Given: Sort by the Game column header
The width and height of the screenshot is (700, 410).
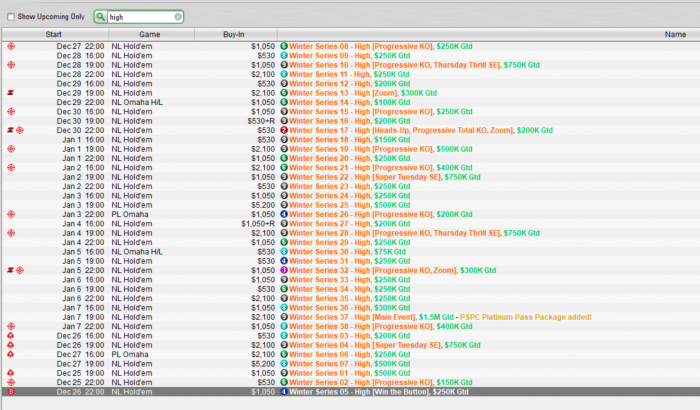Looking at the screenshot, I should click(x=150, y=34).
